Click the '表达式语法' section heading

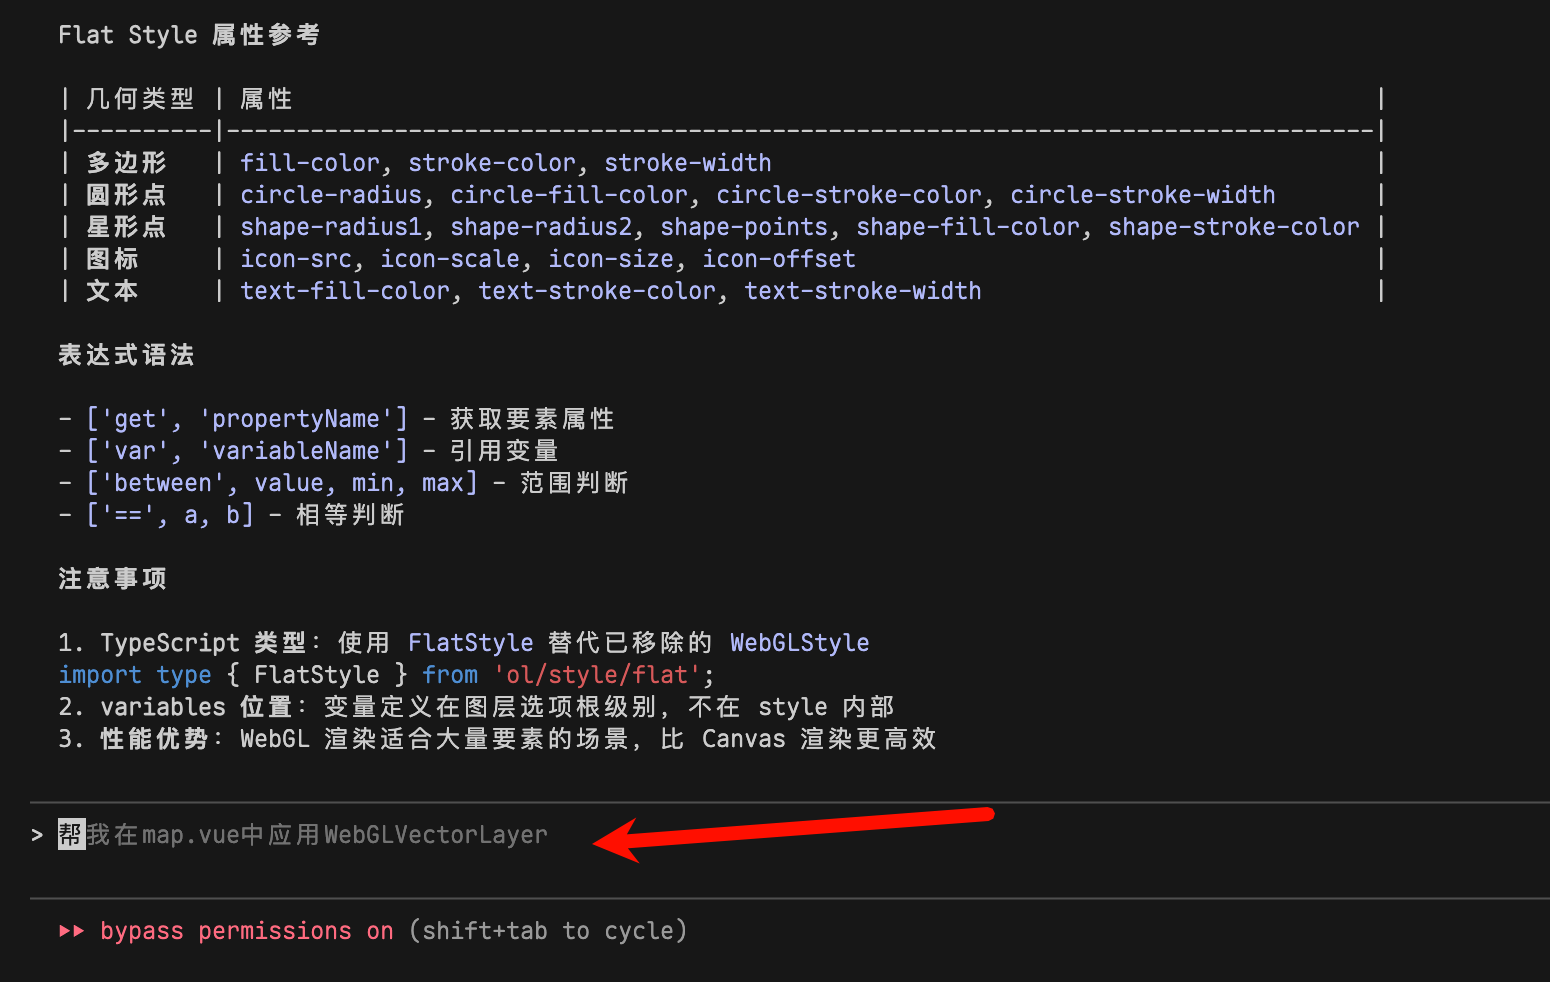tap(126, 355)
